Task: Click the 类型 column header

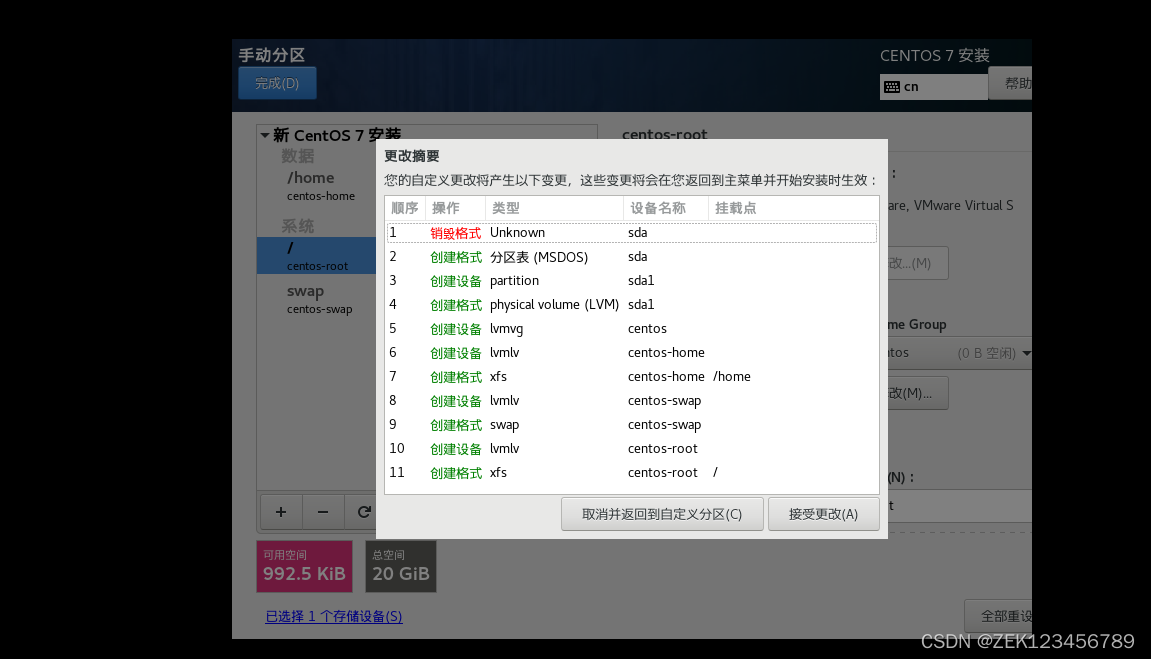Action: 554,208
